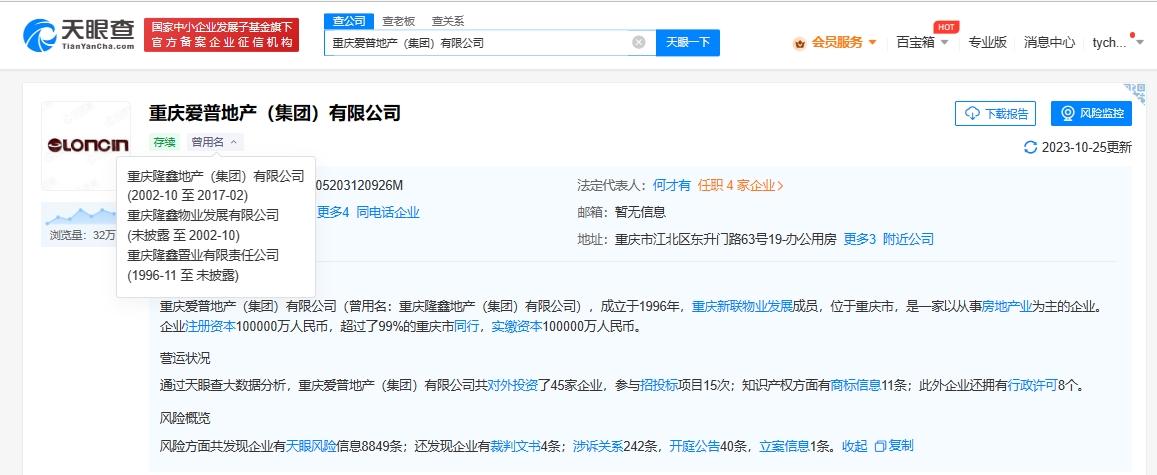The height and width of the screenshot is (475, 1157).
Task: Click the 天眼一下 search button
Action: coord(687,43)
